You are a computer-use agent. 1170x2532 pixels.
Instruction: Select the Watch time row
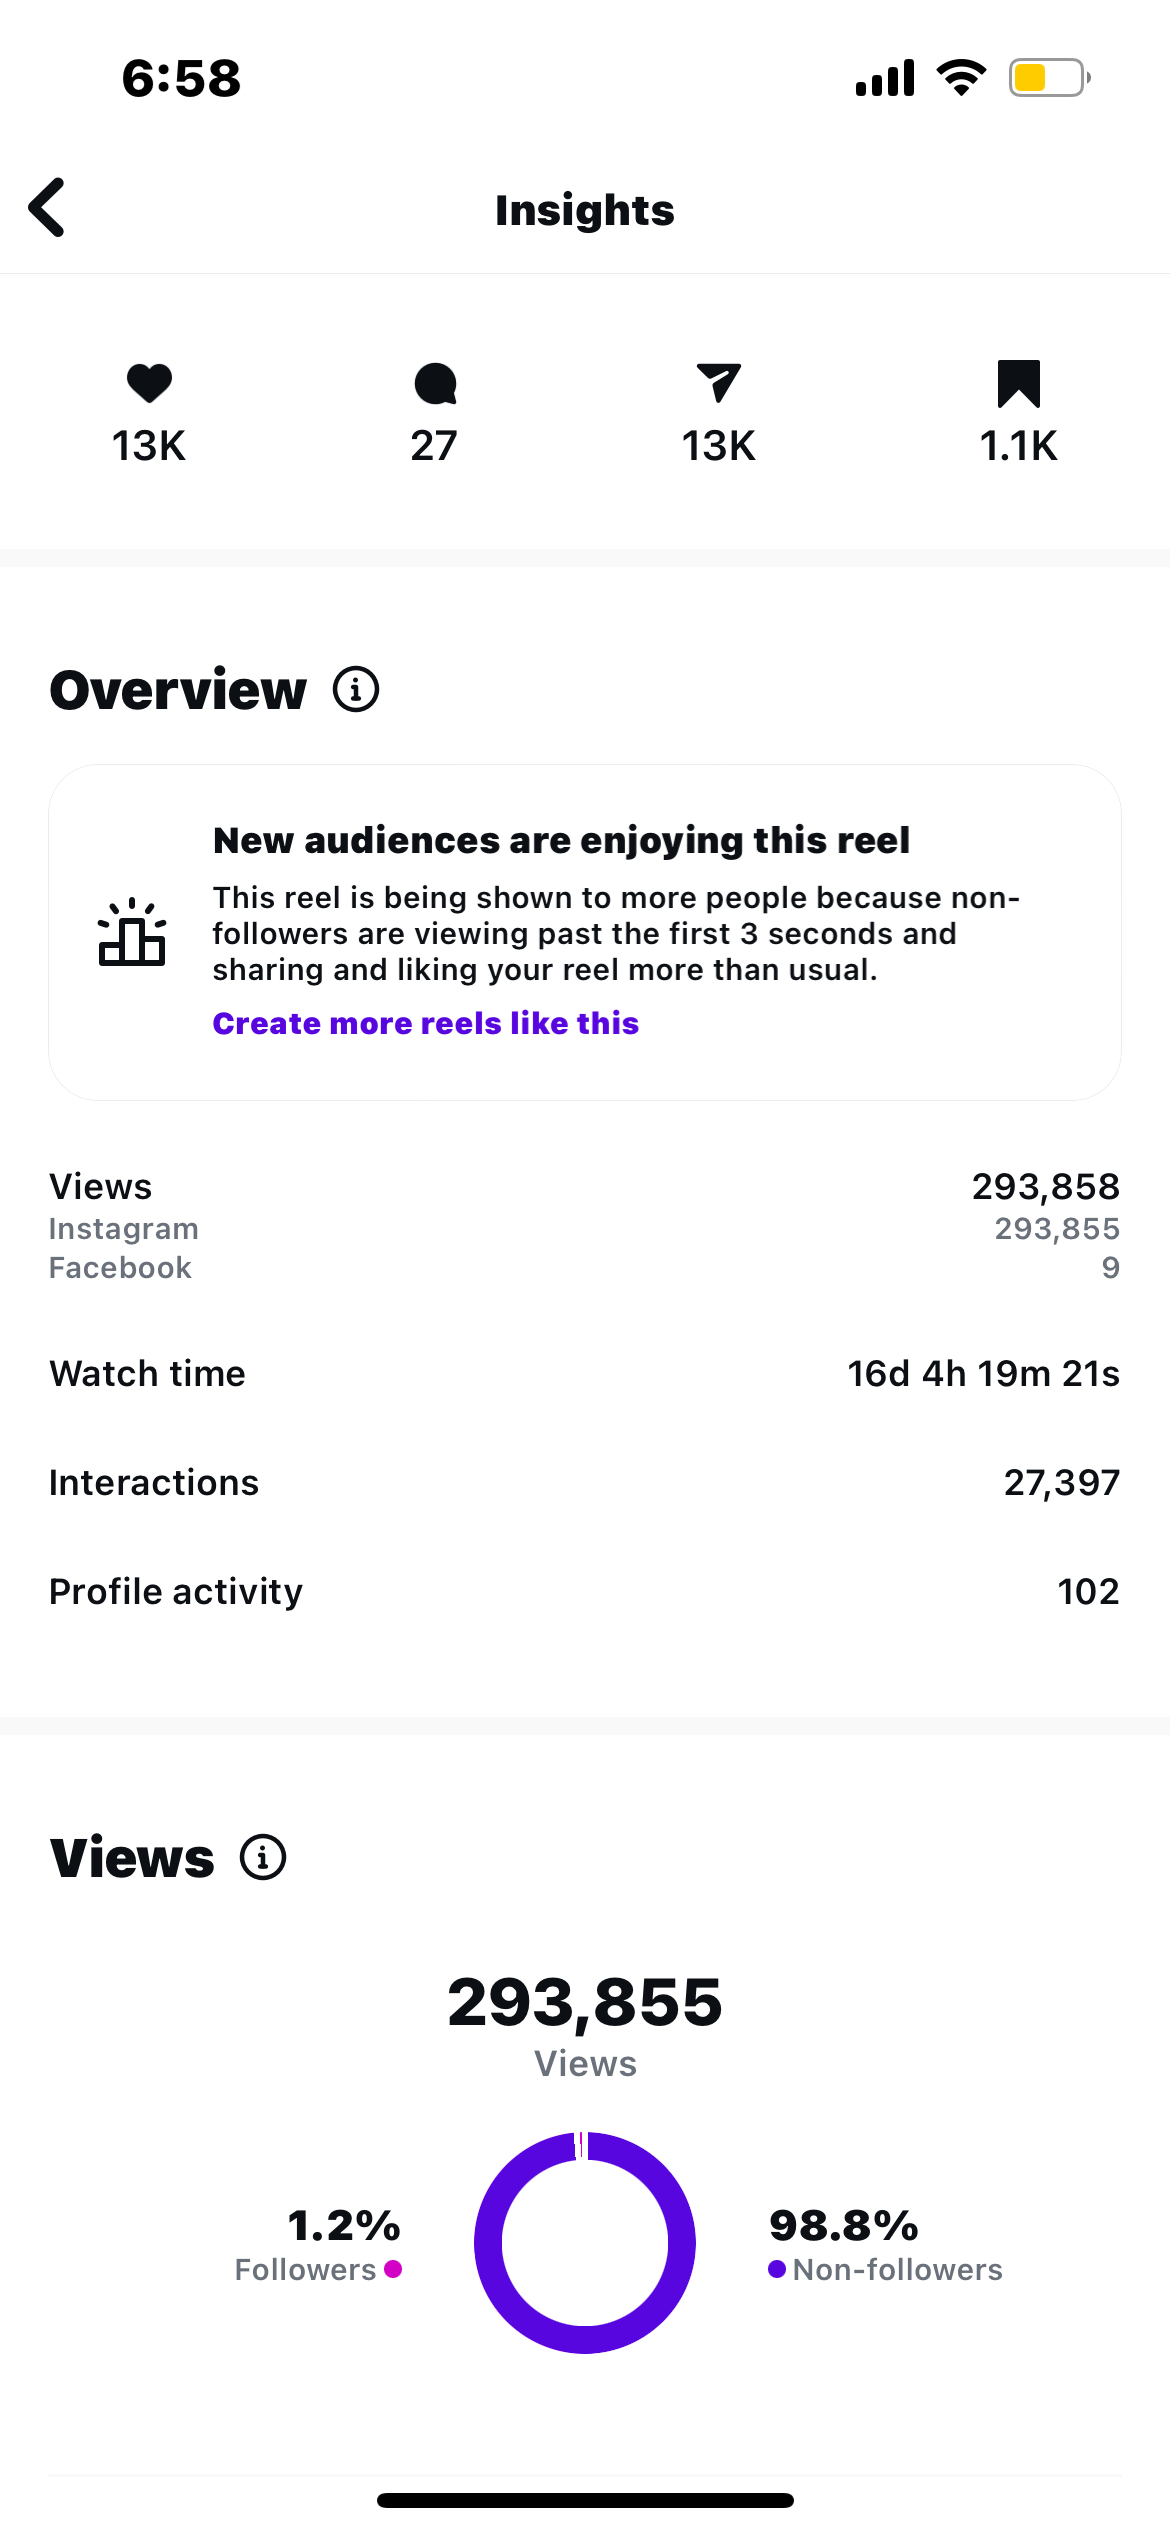point(584,1373)
